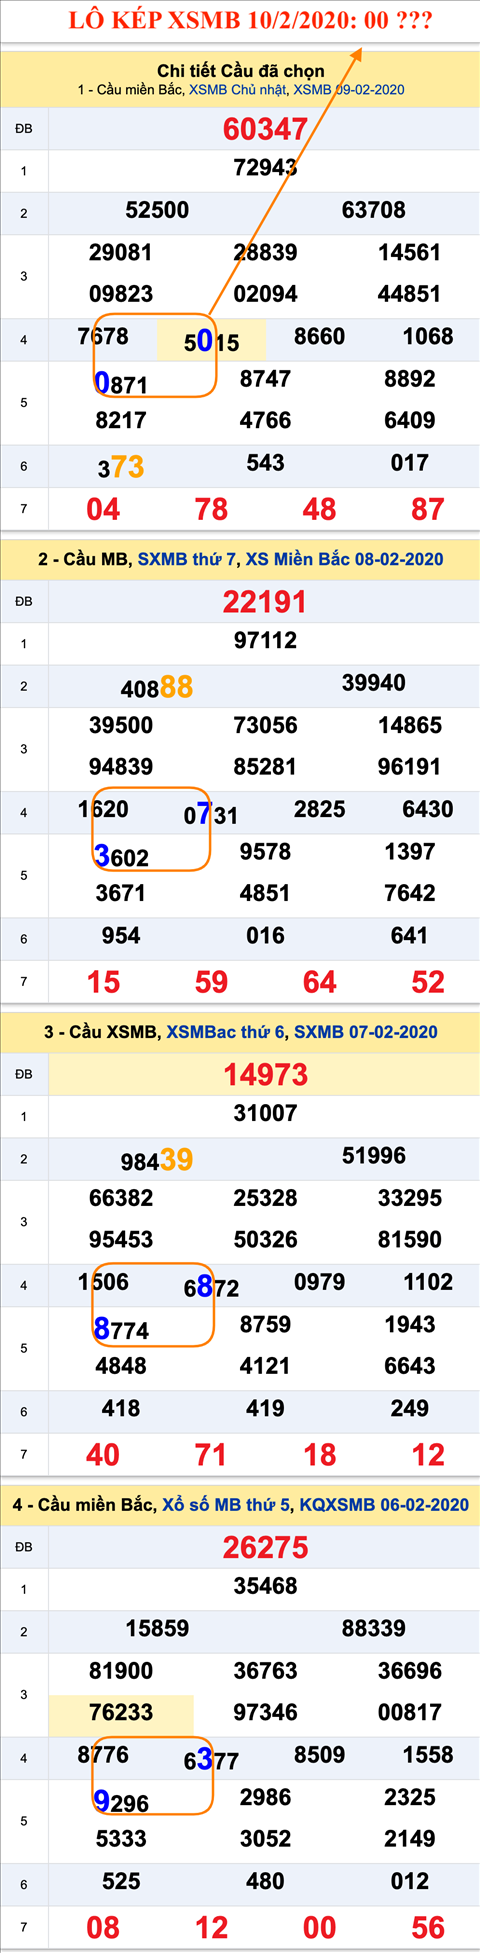480x1953 pixels.
Task: Click the headline Lô Kép XSMB 10/2/2020
Action: click(250, 22)
